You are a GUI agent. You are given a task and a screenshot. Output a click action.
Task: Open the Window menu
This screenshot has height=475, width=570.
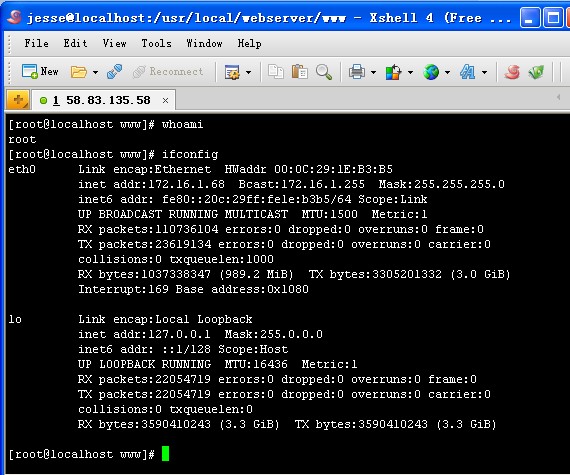coord(204,43)
